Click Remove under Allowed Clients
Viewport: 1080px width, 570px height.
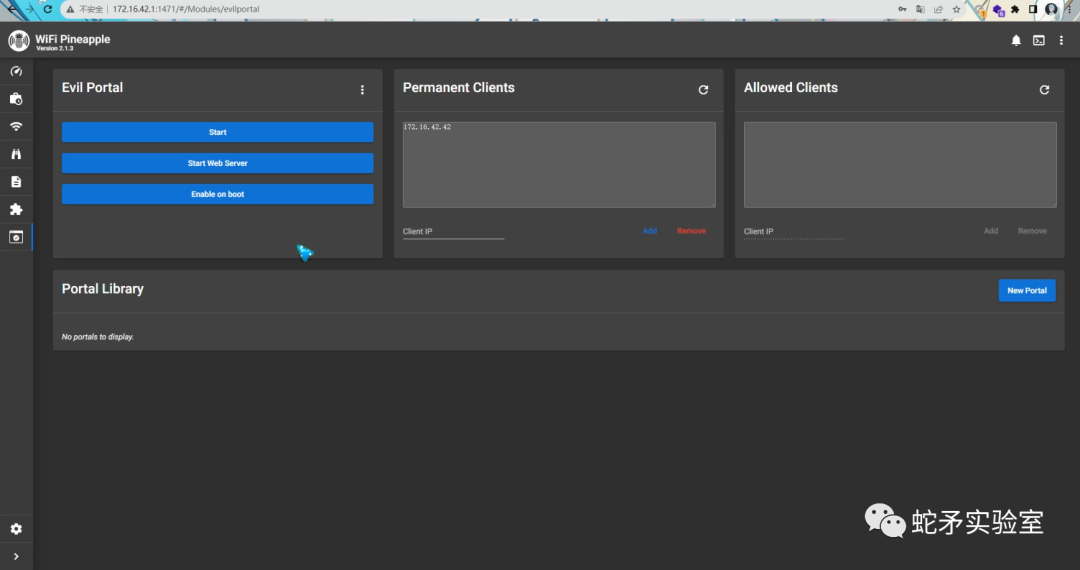pos(1032,231)
